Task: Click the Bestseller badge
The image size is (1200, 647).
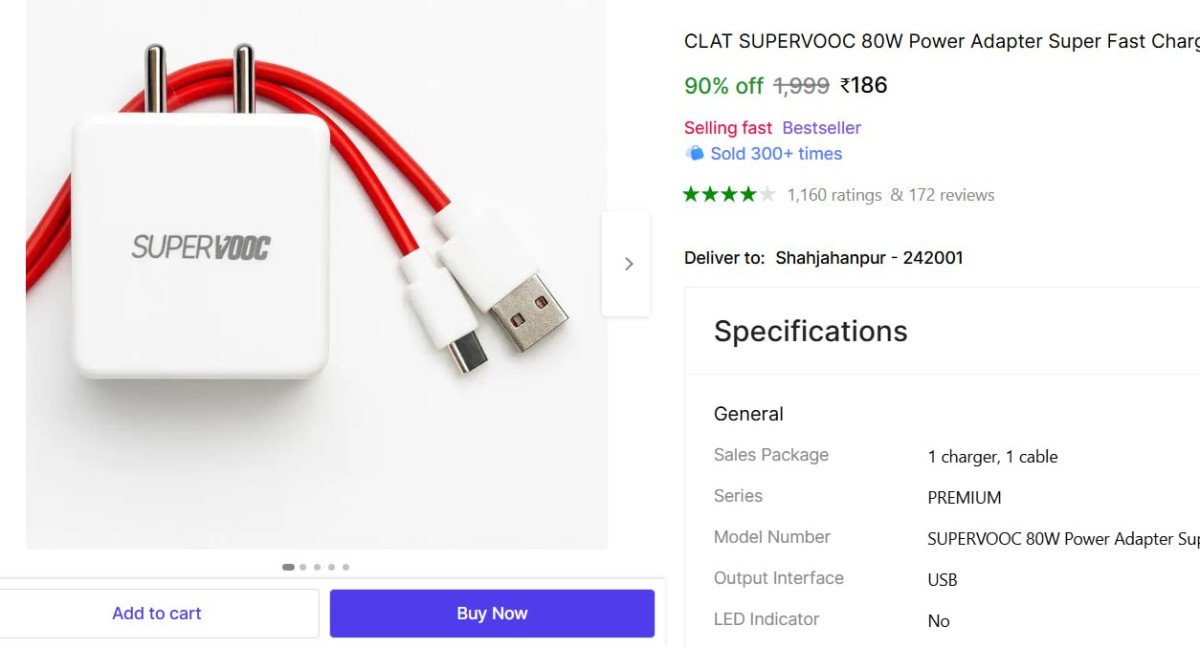Action: coord(821,127)
